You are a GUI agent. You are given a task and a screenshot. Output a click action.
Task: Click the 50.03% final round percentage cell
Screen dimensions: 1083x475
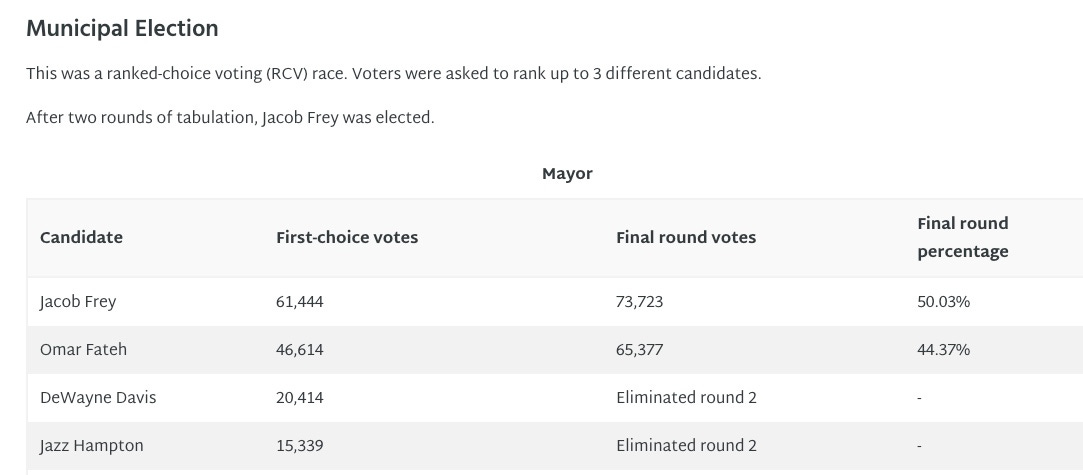tap(944, 302)
